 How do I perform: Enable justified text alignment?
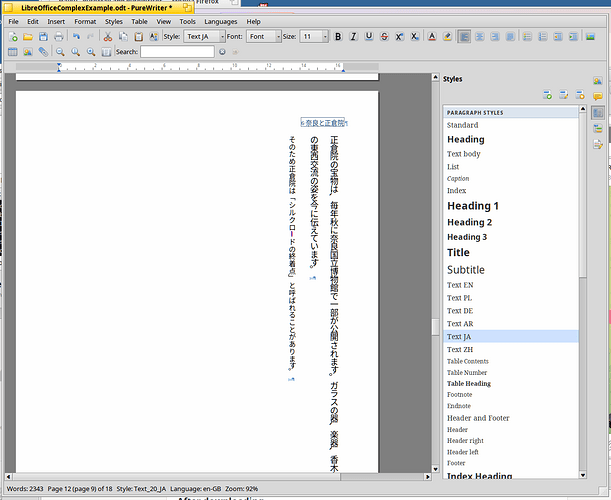(510, 37)
